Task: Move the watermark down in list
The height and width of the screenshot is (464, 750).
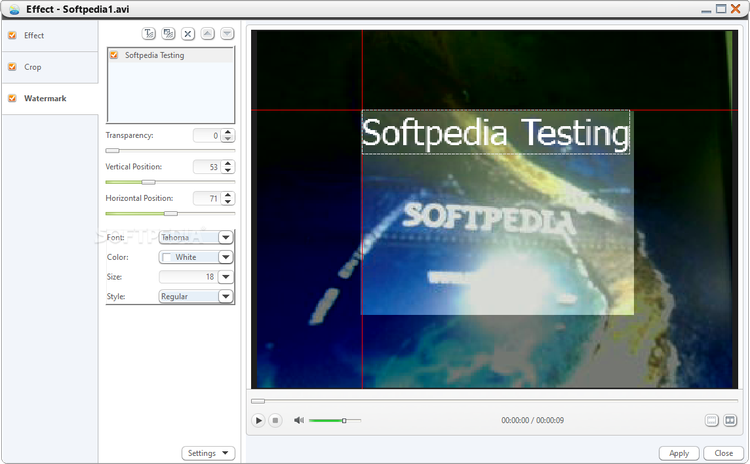Action: click(x=227, y=33)
